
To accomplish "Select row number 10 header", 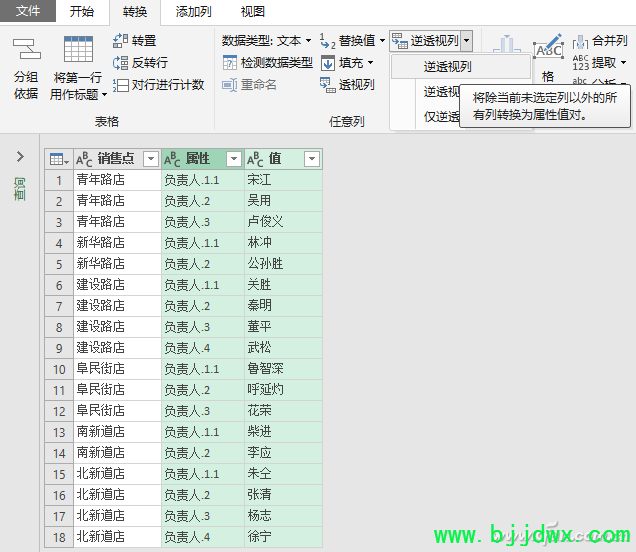I will 59,369.
